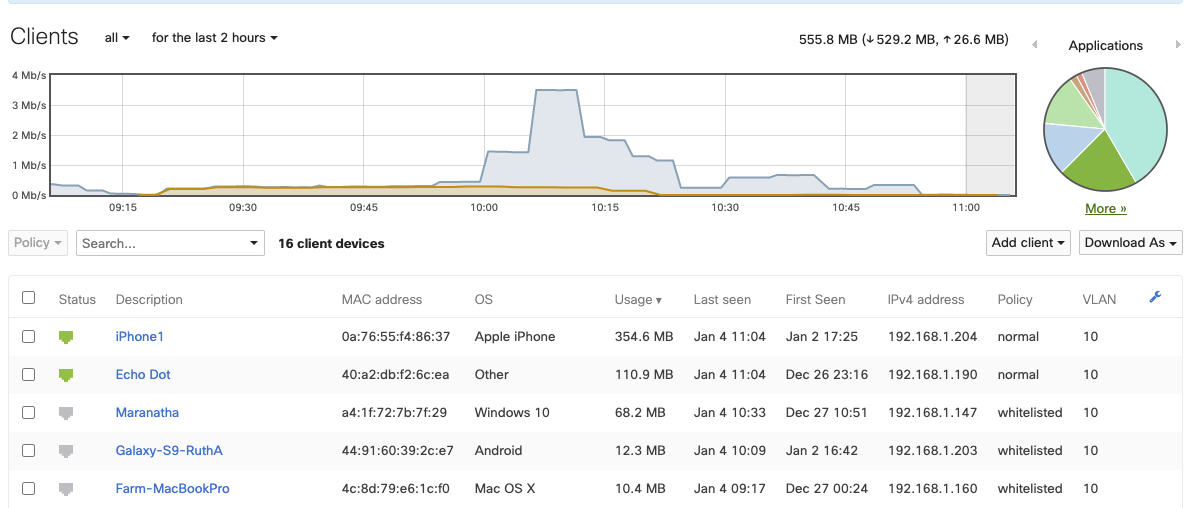Viewport: 1188px width, 508px height.
Task: Click the gray status icon for Galaxy-S9-RuthA
Action: pos(67,451)
